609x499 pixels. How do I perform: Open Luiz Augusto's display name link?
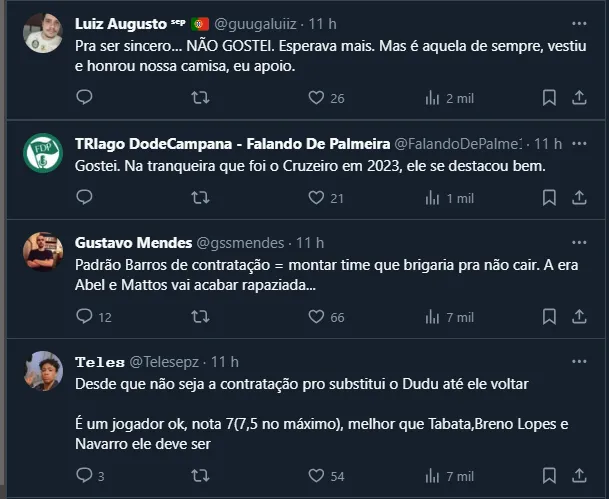click(121, 23)
